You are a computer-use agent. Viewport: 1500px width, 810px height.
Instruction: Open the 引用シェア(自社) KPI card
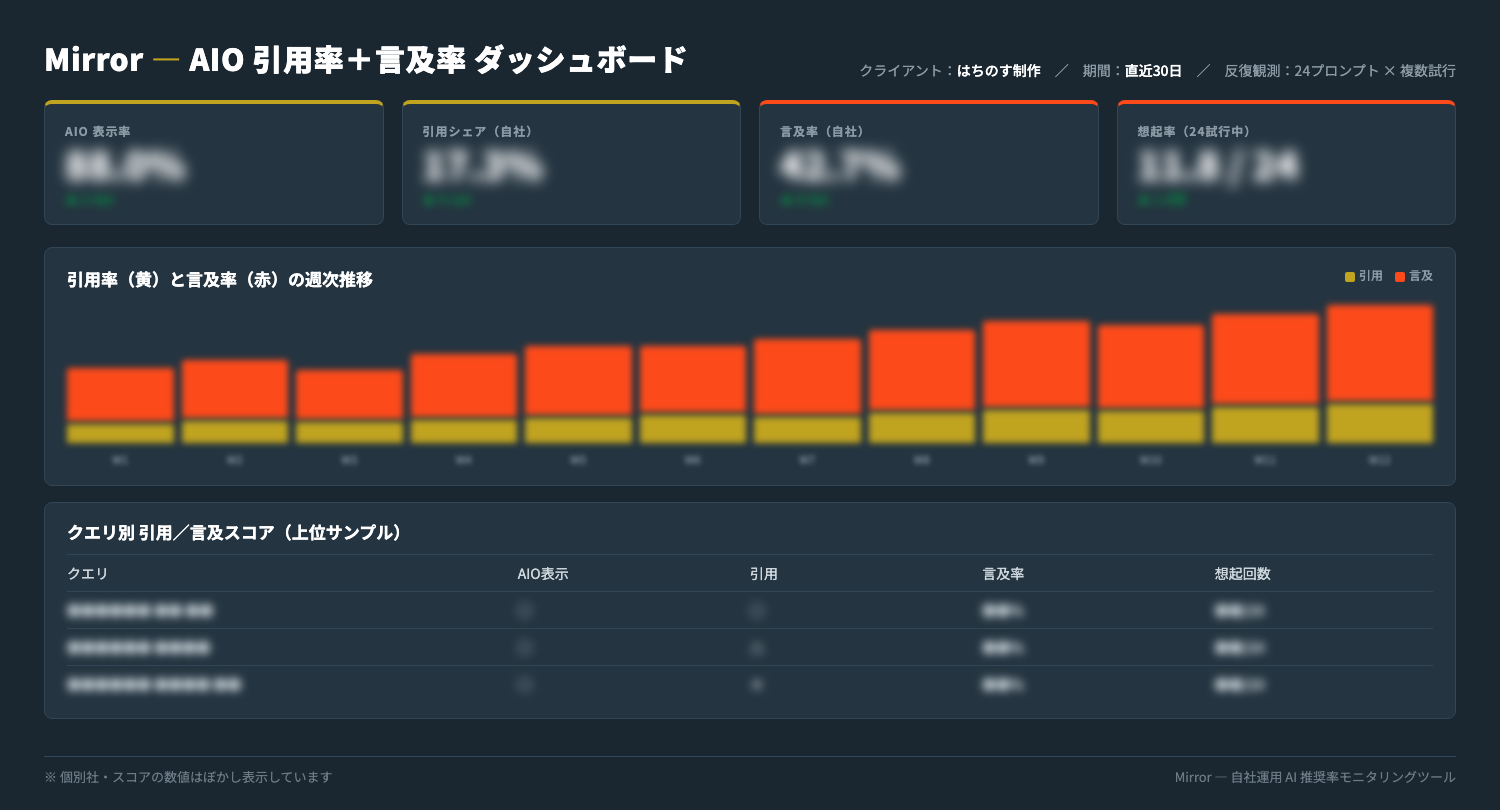571,162
